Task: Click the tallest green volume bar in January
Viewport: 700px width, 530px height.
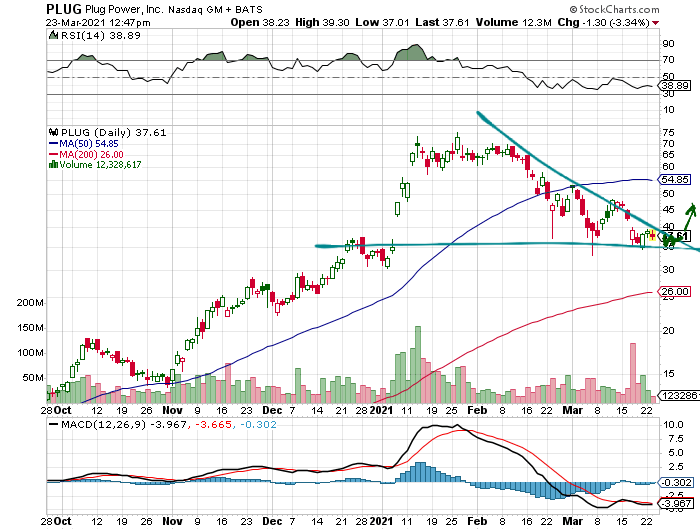Action: point(418,364)
